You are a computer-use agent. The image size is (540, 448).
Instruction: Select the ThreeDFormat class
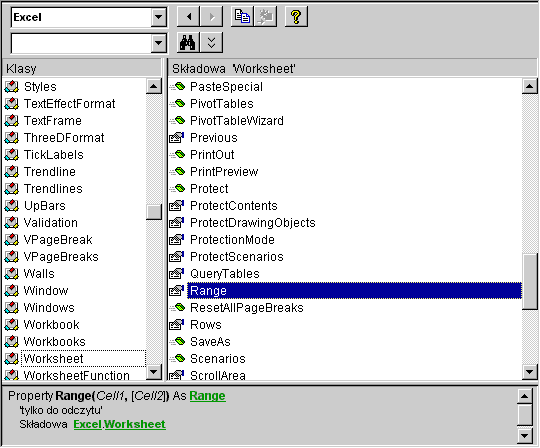(64, 138)
